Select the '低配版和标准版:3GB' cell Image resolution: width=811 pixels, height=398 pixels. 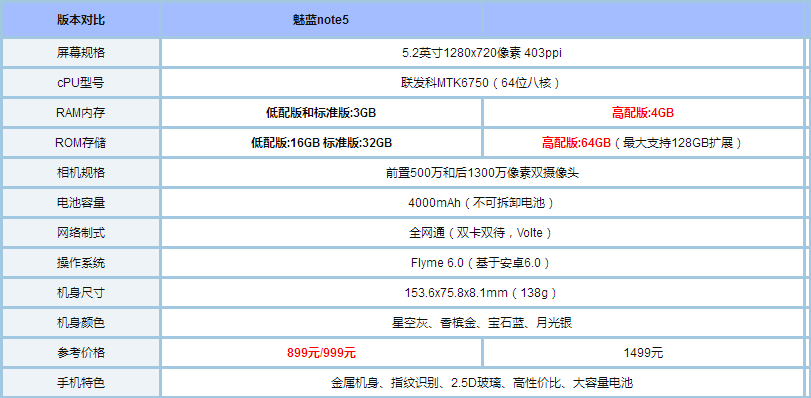[321, 113]
